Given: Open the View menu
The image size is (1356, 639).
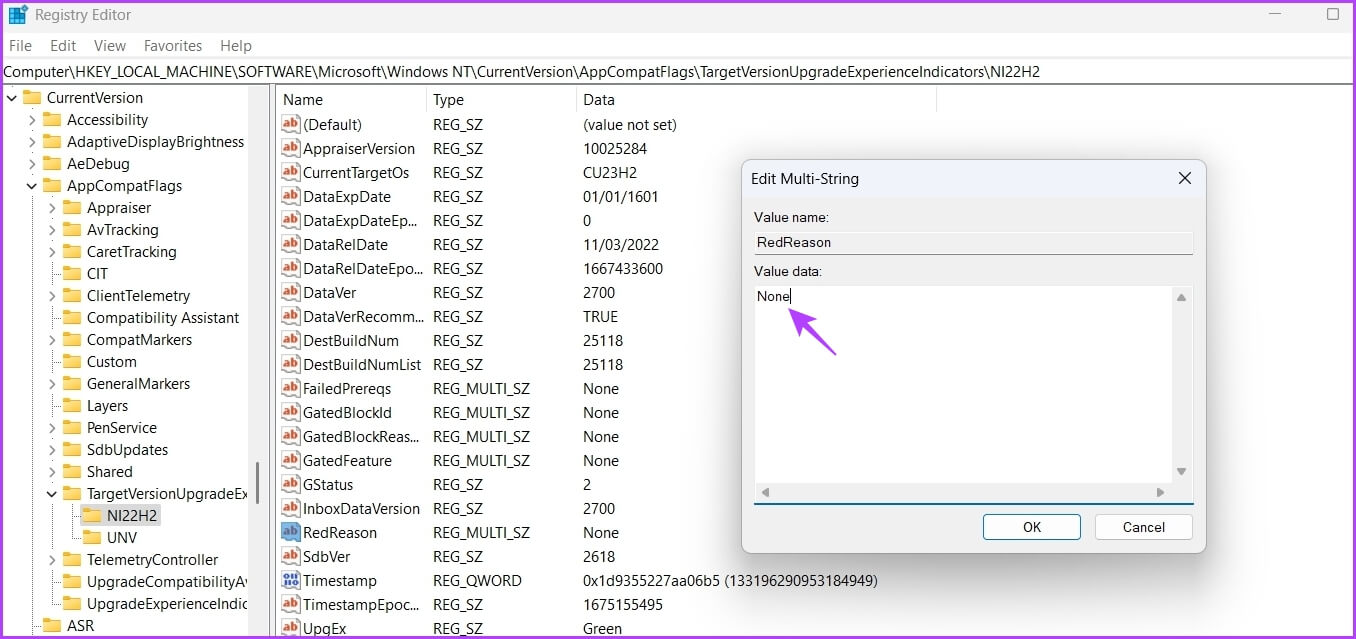Looking at the screenshot, I should click(110, 46).
